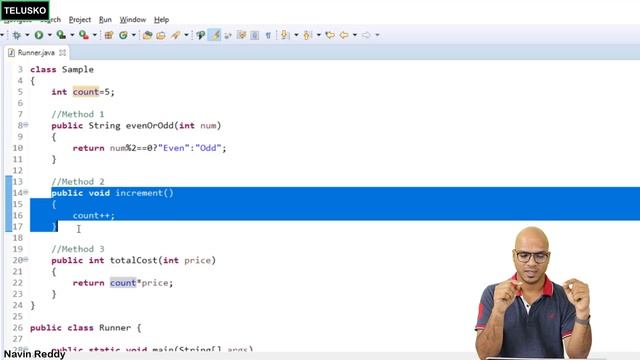Click the Search flashlight icon in toolbar
The height and width of the screenshot is (360, 640).
coord(176,35)
